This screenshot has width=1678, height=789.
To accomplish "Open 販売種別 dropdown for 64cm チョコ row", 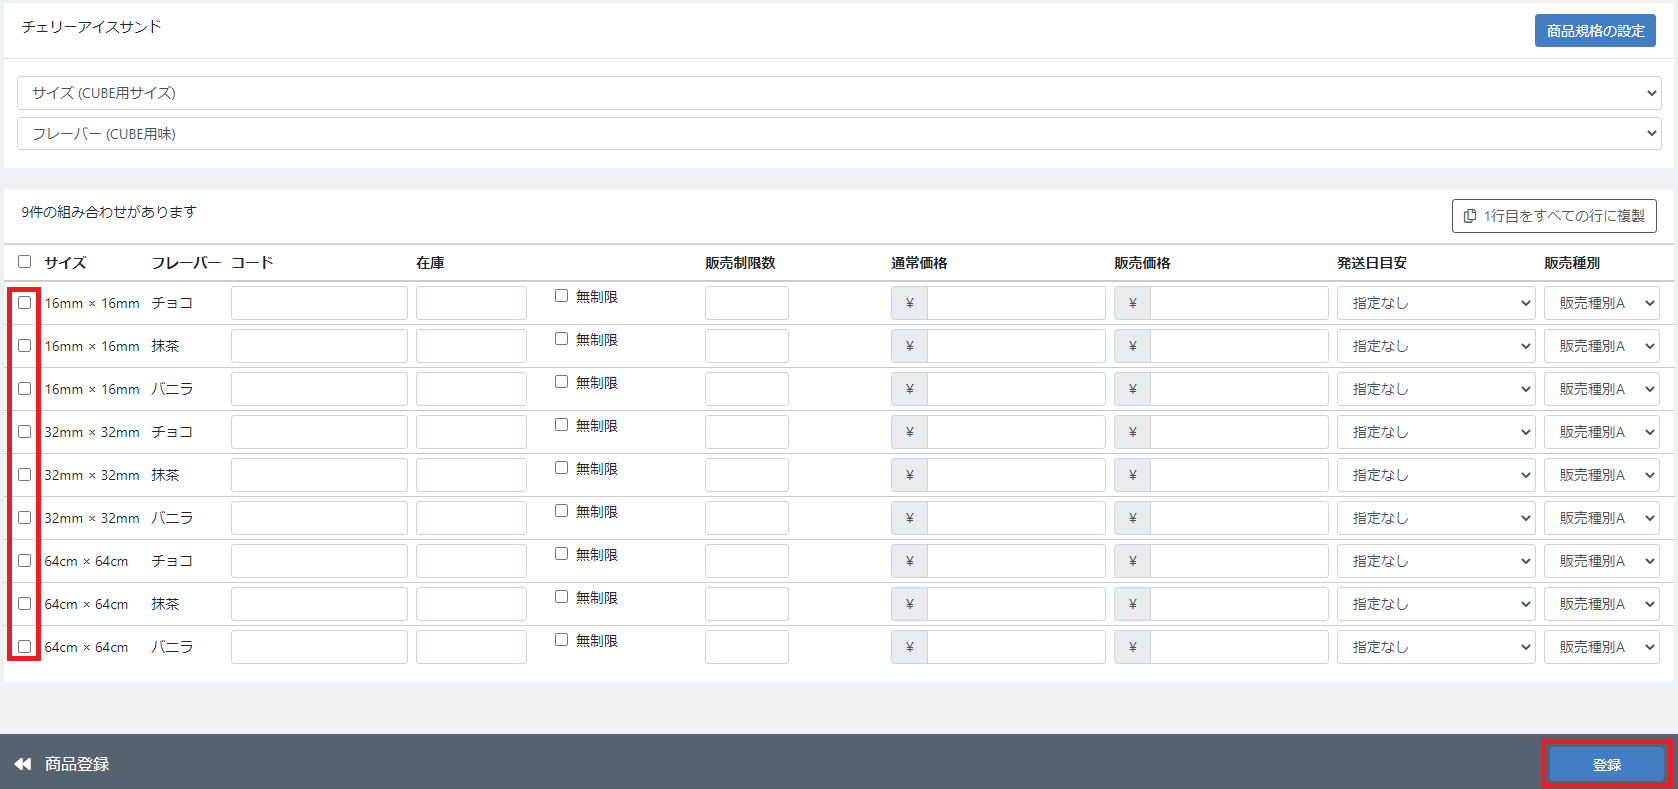I will coord(1602,561).
